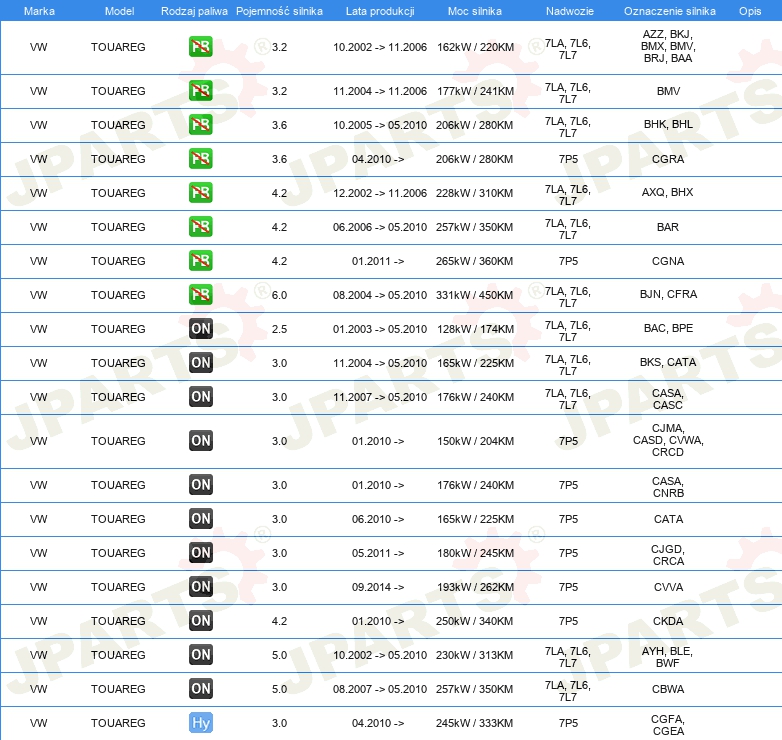Click the Moc silnika column header

[x=475, y=10]
